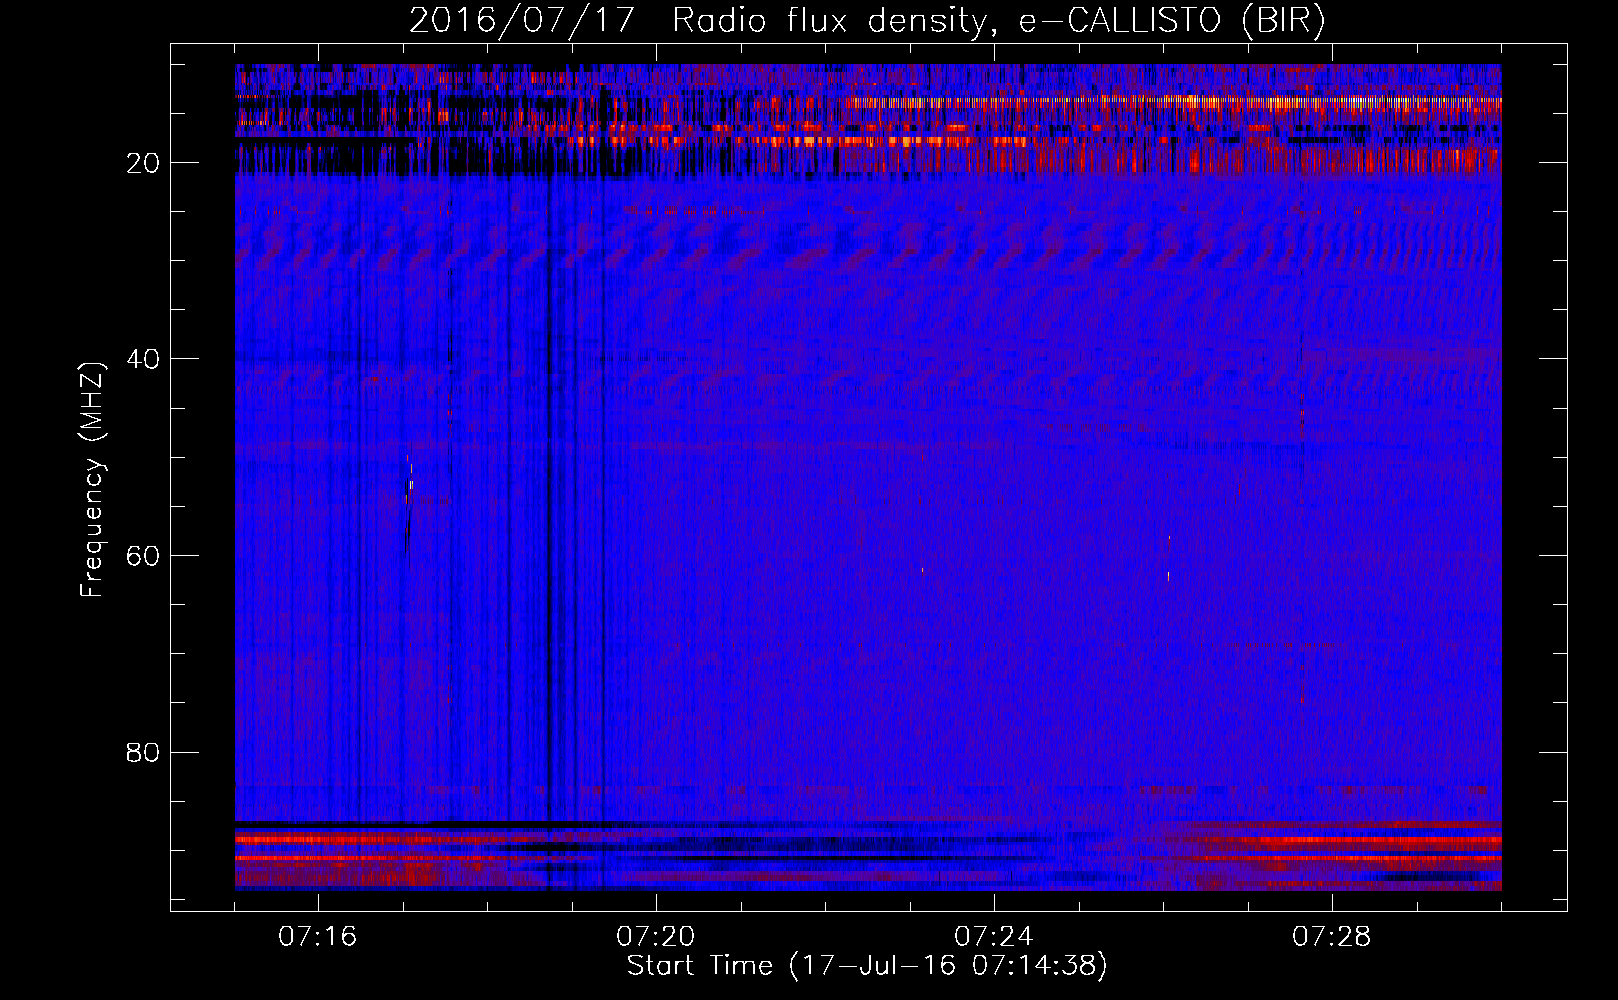Click the 40 MHz frequency tick label
This screenshot has width=1618, height=1000.
point(144,359)
